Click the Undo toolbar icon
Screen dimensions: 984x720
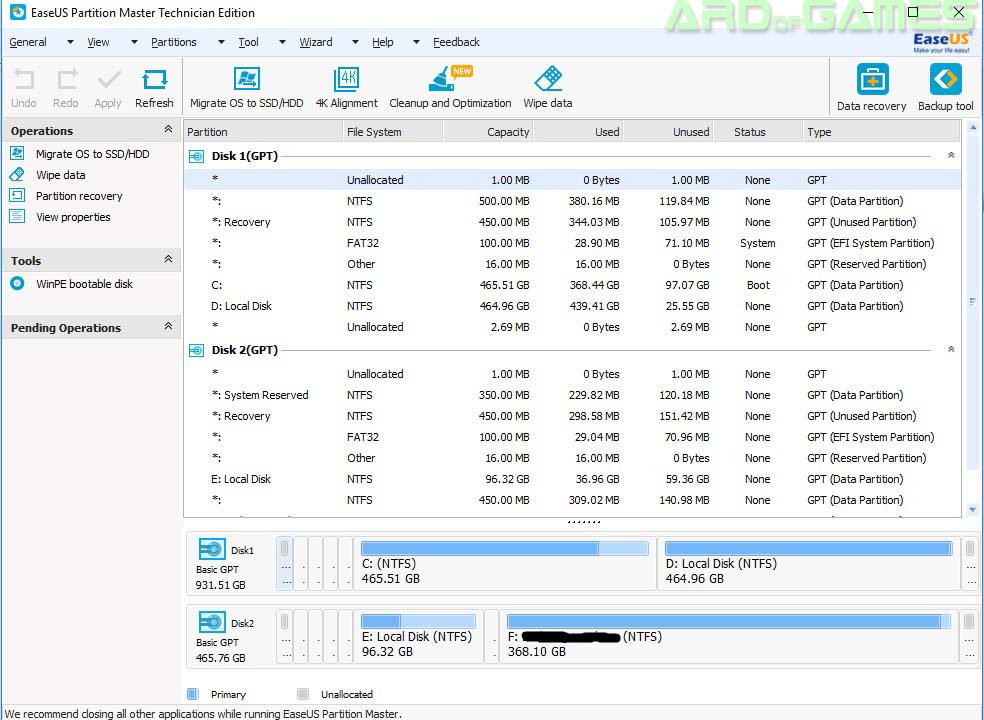(x=24, y=80)
